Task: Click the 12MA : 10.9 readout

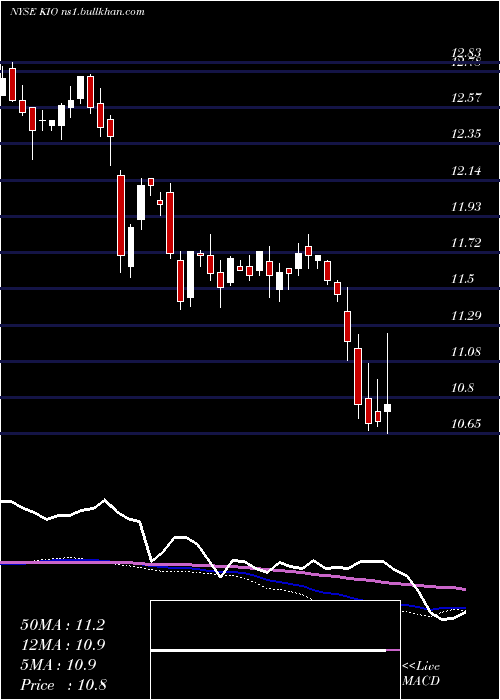Action: (x=63, y=645)
